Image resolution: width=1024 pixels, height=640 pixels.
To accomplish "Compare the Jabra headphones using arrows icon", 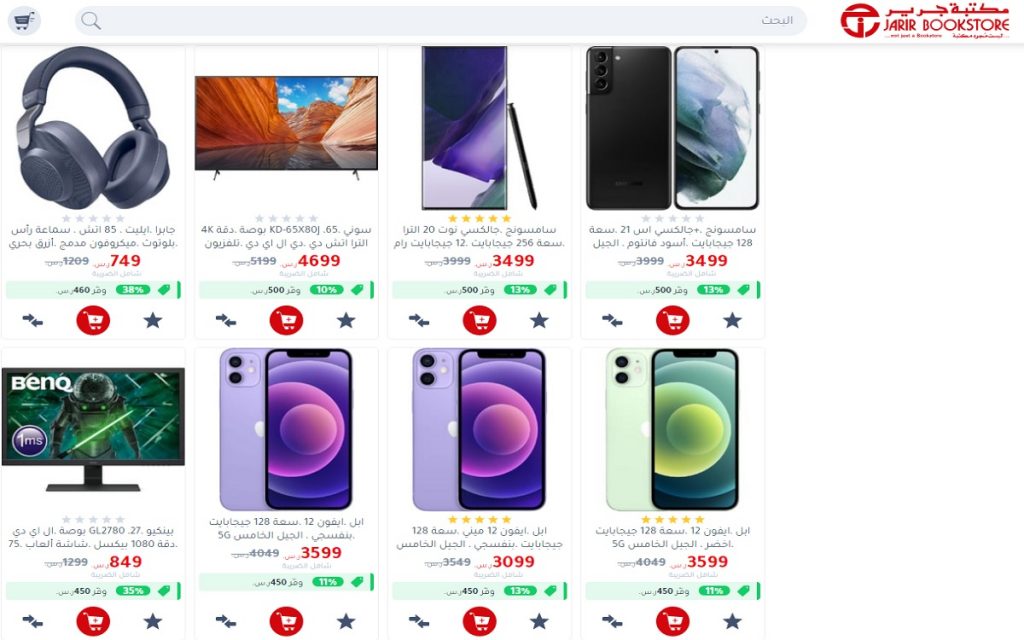I will click(x=33, y=320).
